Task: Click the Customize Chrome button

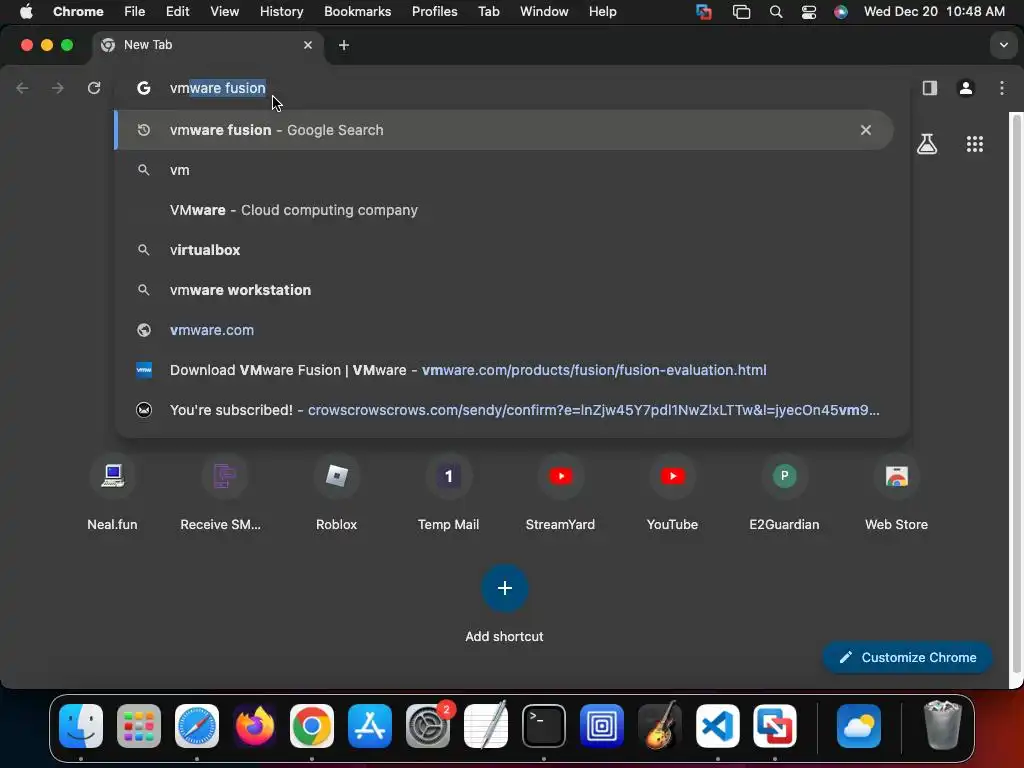Action: click(x=908, y=658)
